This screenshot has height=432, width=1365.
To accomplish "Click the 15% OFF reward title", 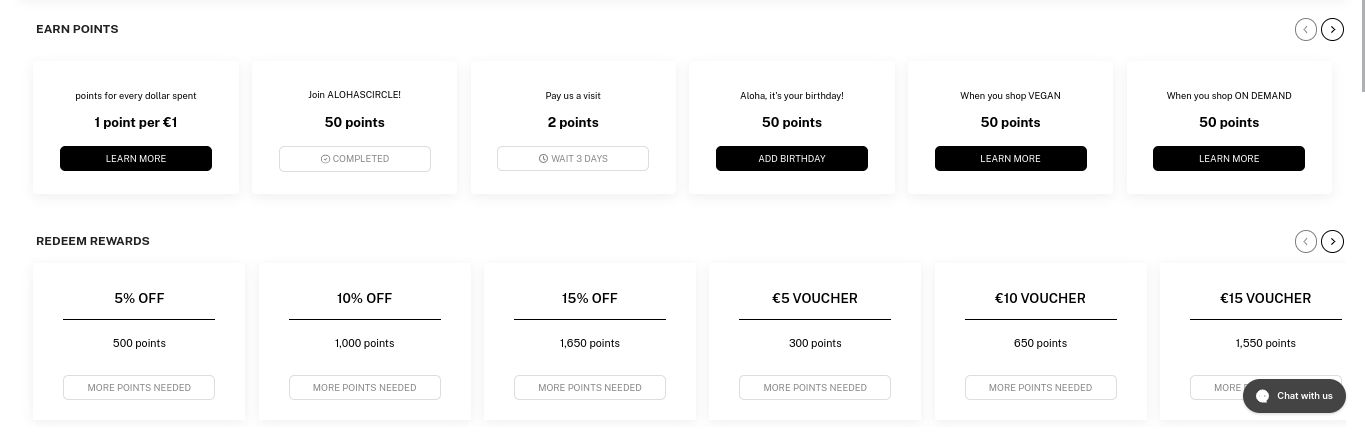I will (x=590, y=298).
